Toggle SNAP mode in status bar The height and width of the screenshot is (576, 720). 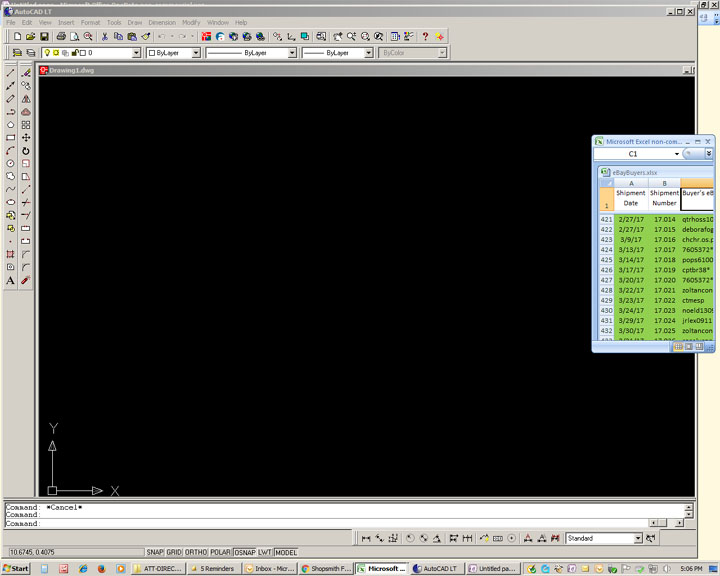pyautogui.click(x=155, y=552)
